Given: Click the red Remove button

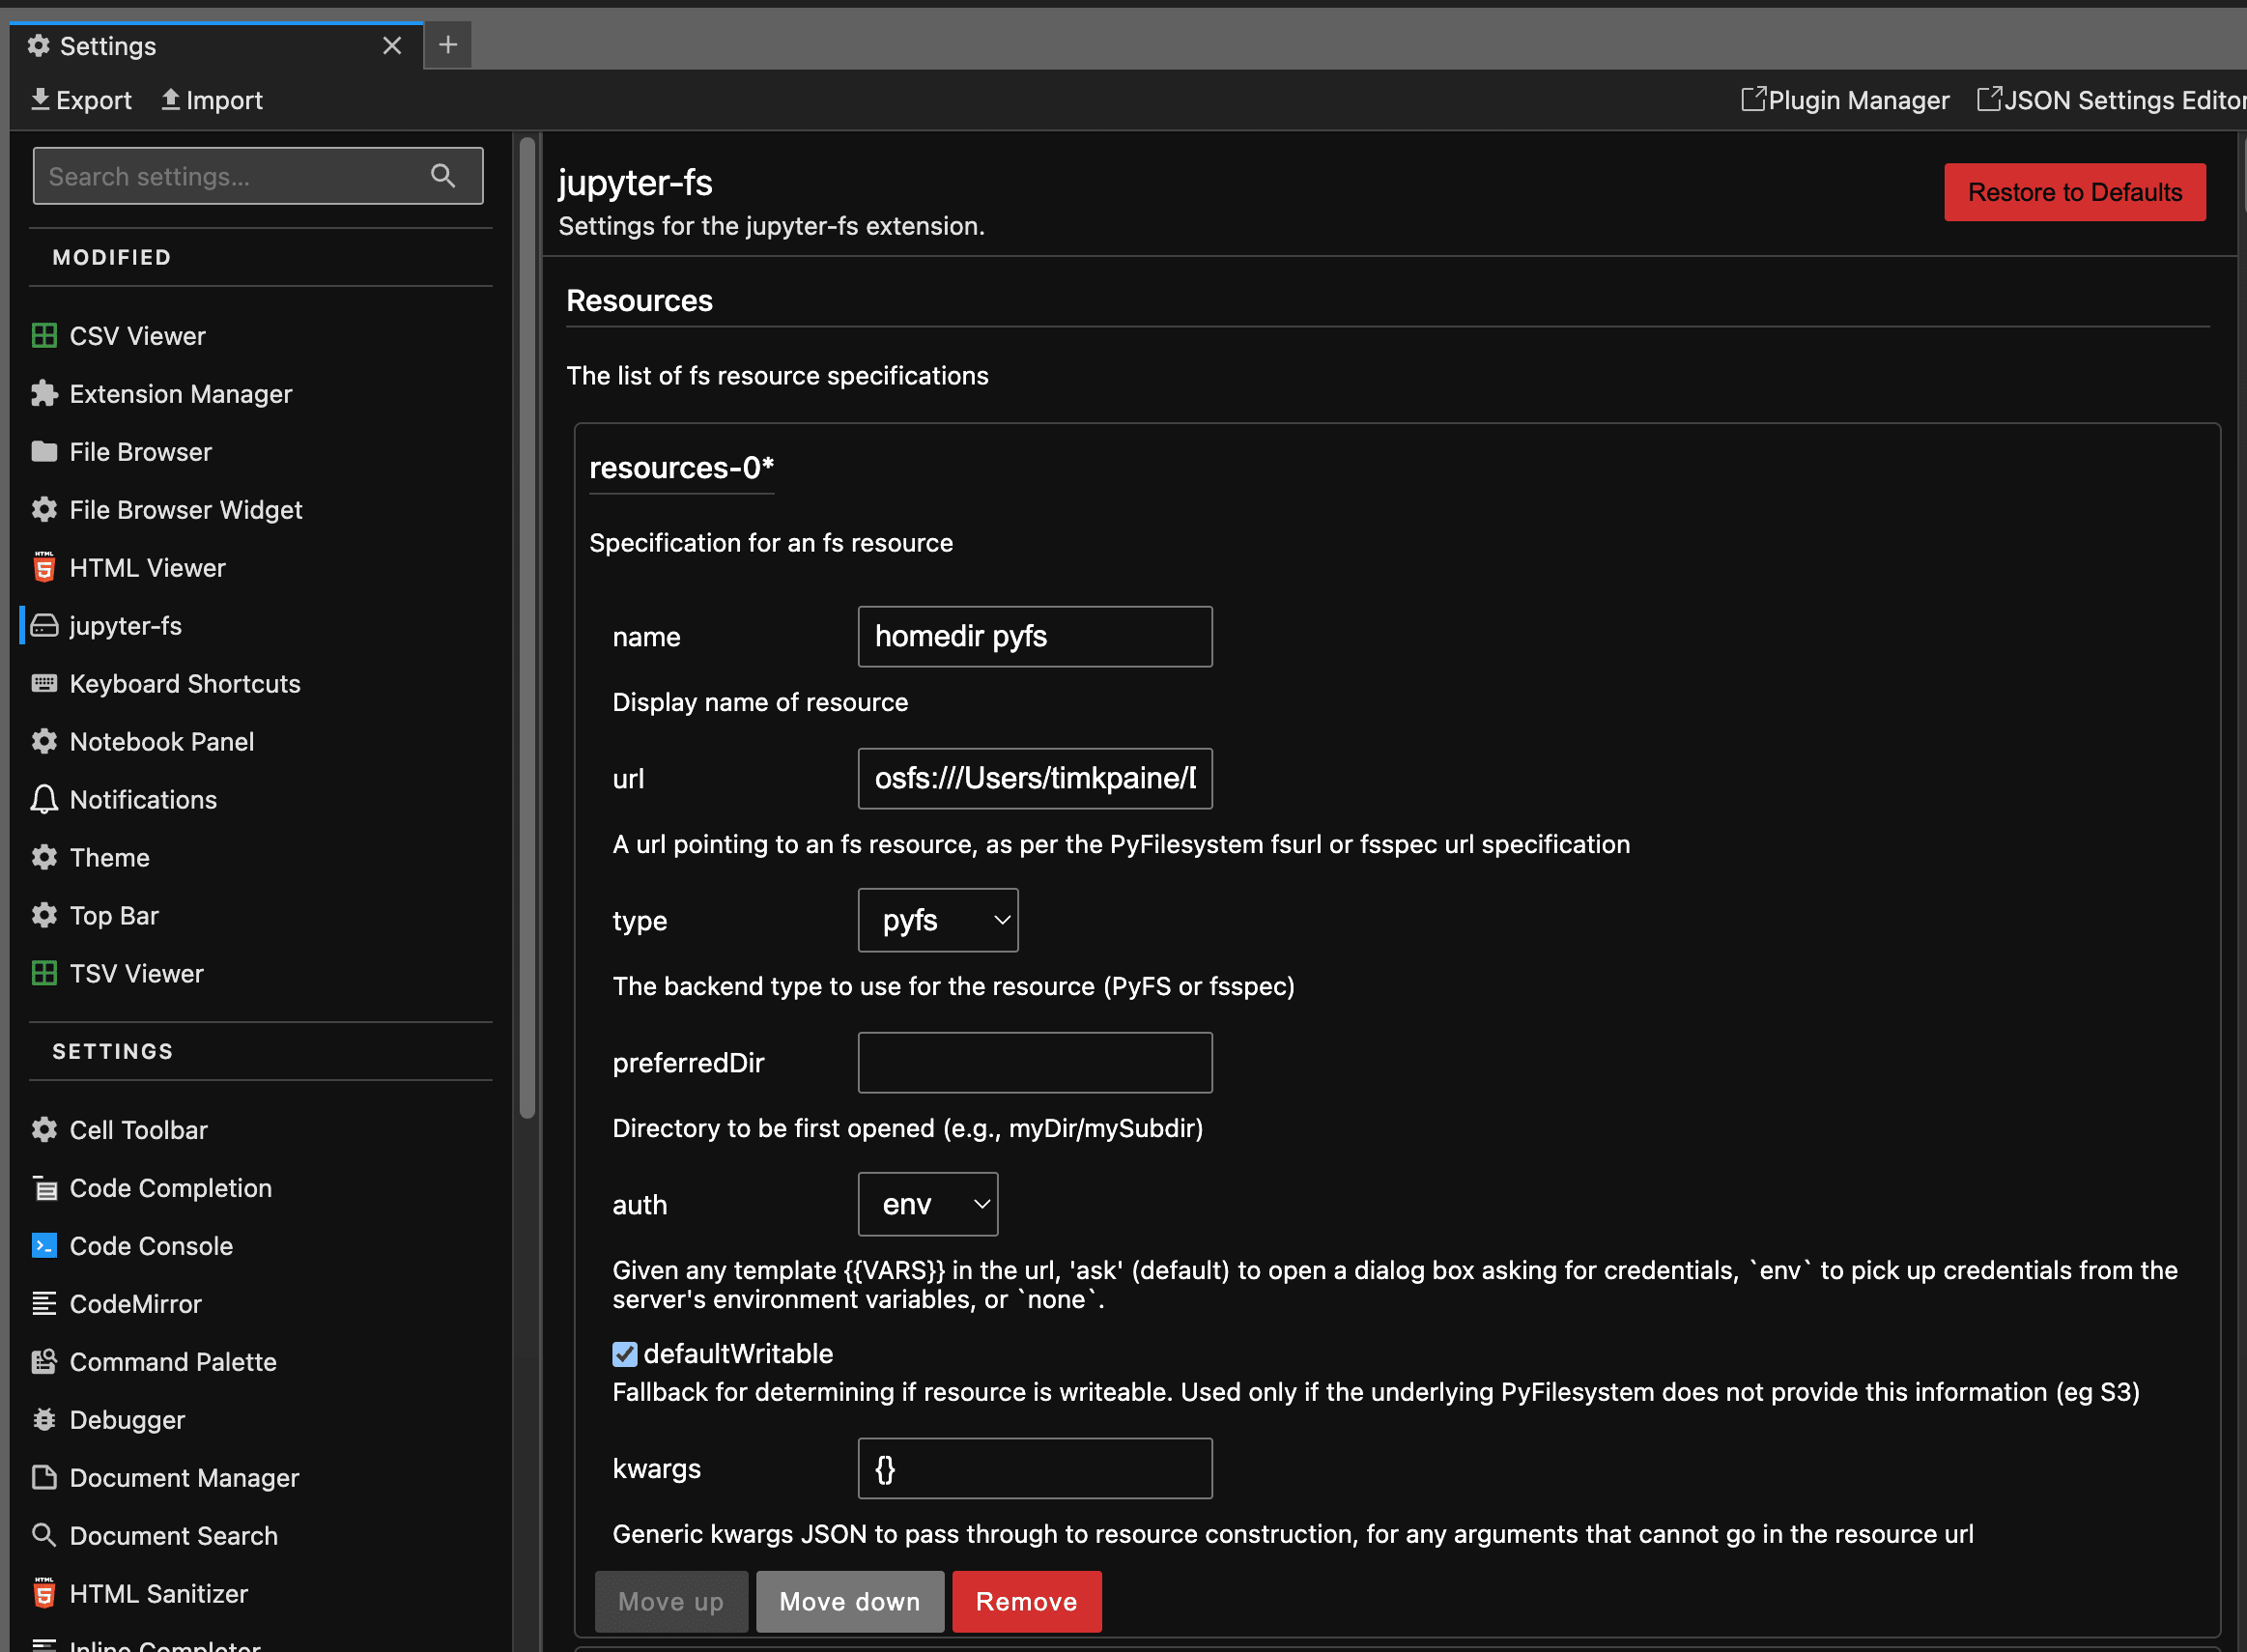Looking at the screenshot, I should click(1026, 1601).
